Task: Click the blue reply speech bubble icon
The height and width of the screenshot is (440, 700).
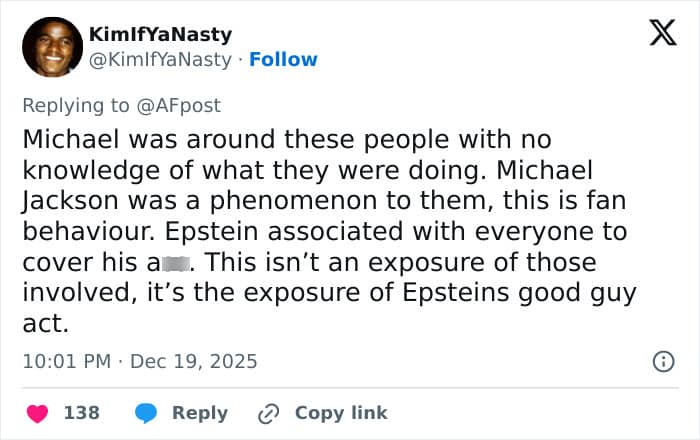Action: click(146, 413)
